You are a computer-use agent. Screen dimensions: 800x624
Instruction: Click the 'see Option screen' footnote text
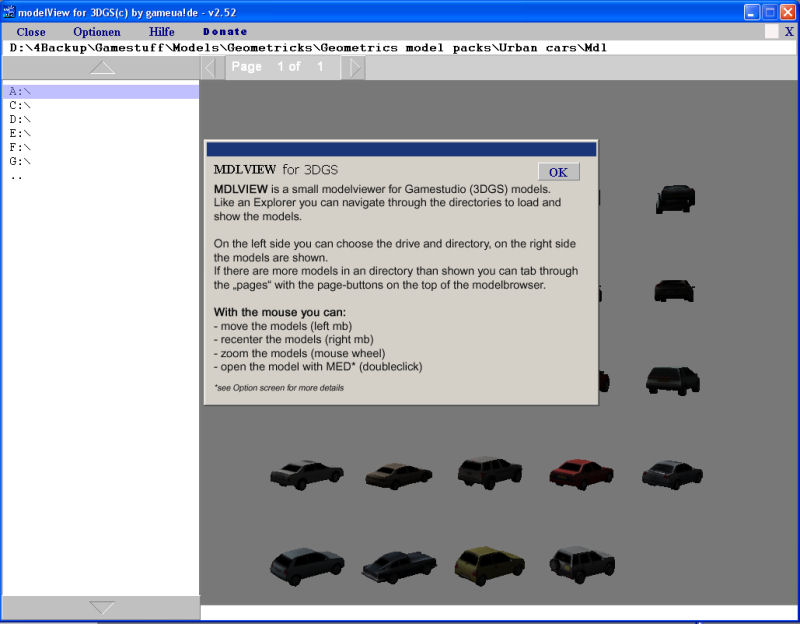pyautogui.click(x=279, y=388)
